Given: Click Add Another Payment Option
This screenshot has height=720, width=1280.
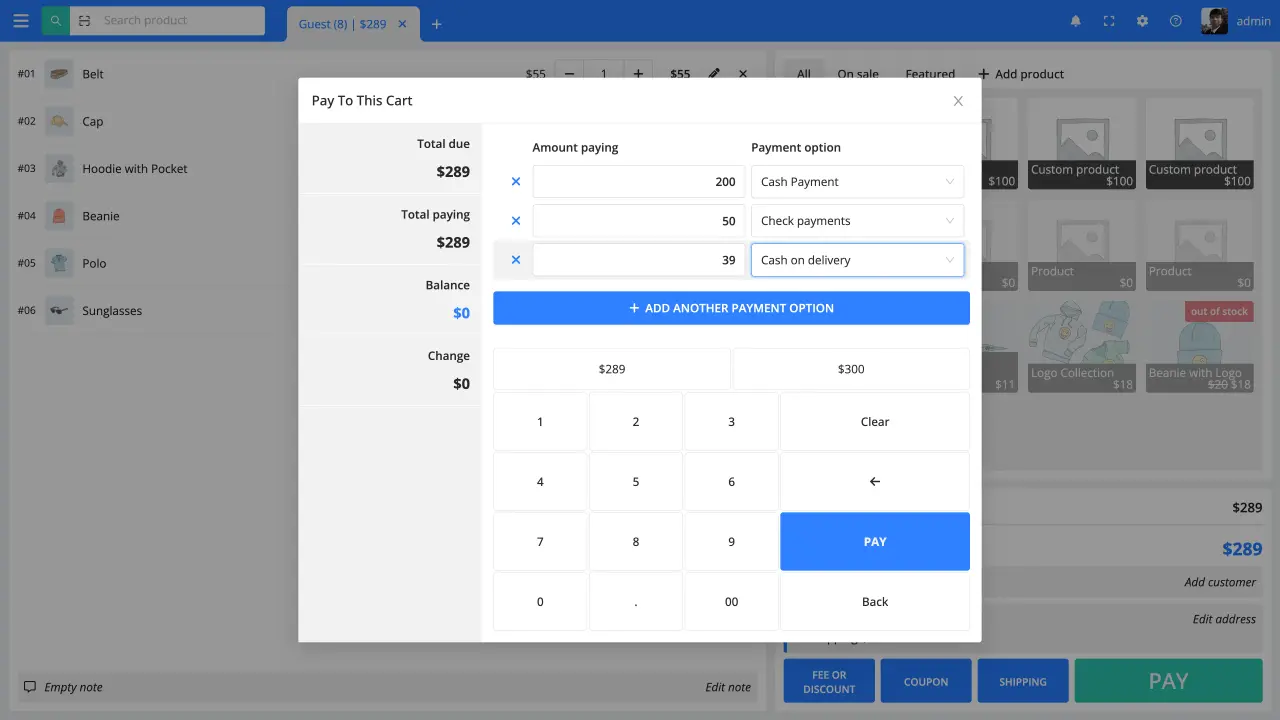Looking at the screenshot, I should [x=731, y=308].
